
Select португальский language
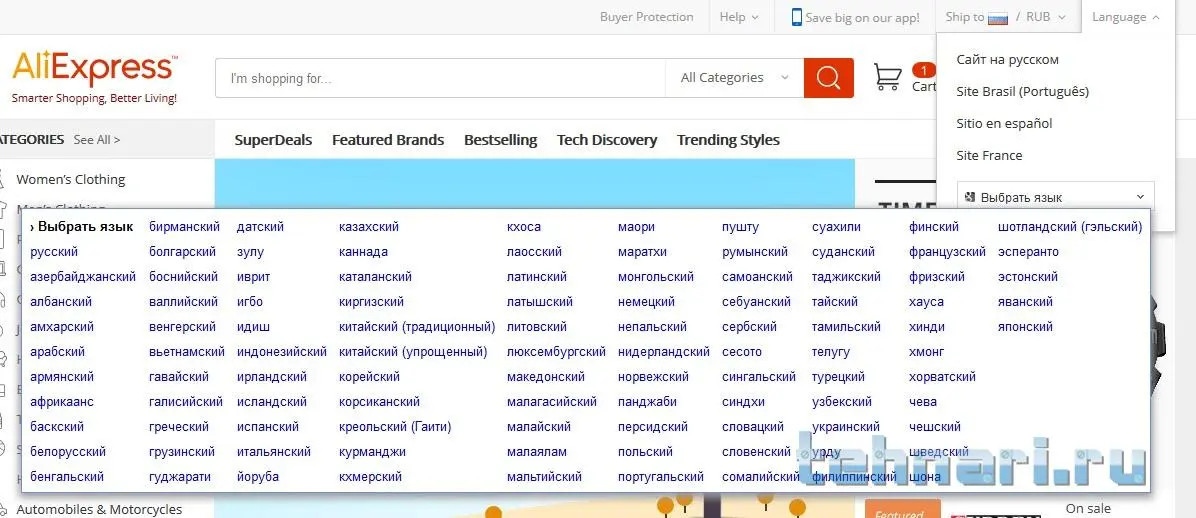[x=661, y=477]
